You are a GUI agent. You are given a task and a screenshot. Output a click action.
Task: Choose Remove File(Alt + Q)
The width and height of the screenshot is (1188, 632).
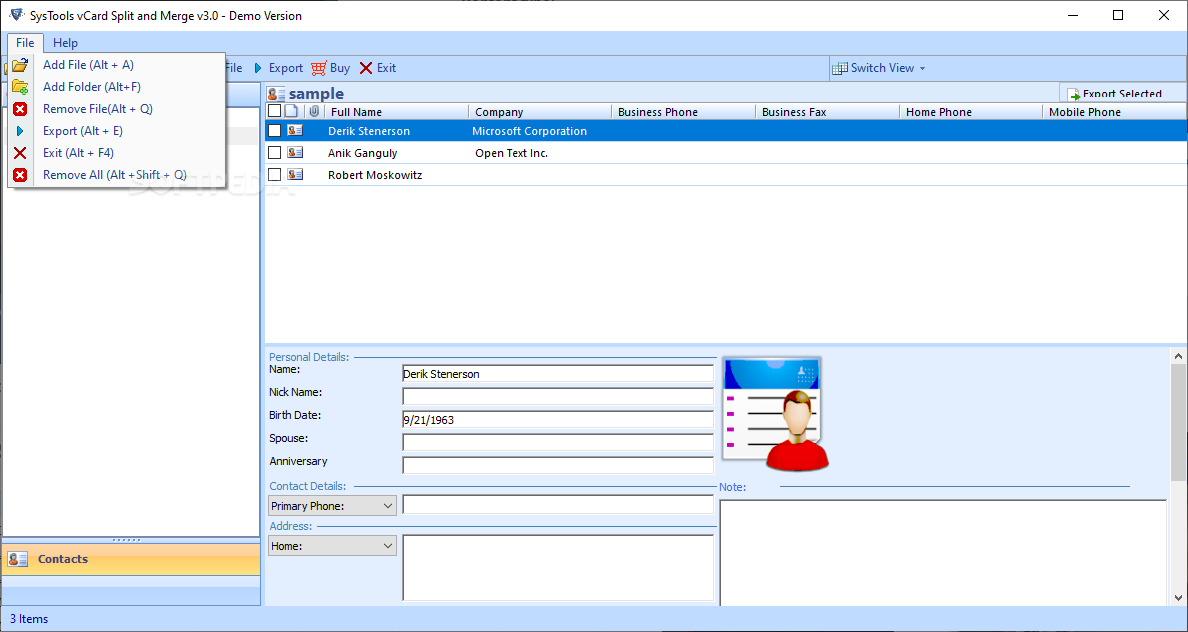click(117, 109)
